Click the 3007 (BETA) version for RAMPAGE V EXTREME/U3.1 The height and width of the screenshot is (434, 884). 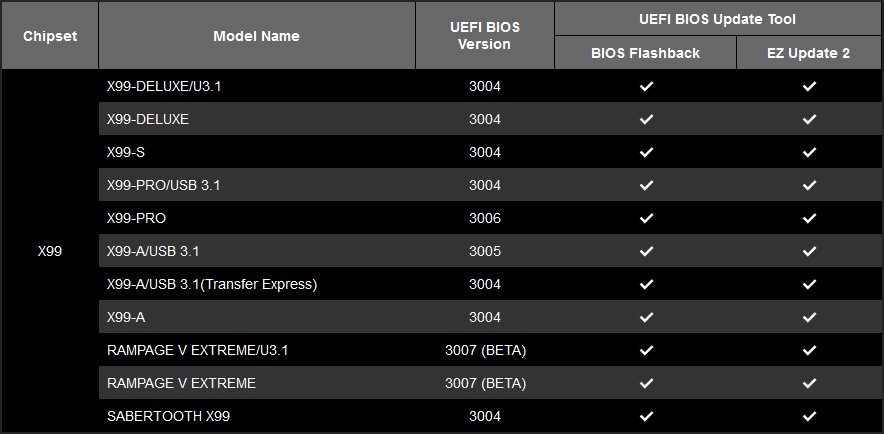[485, 350]
